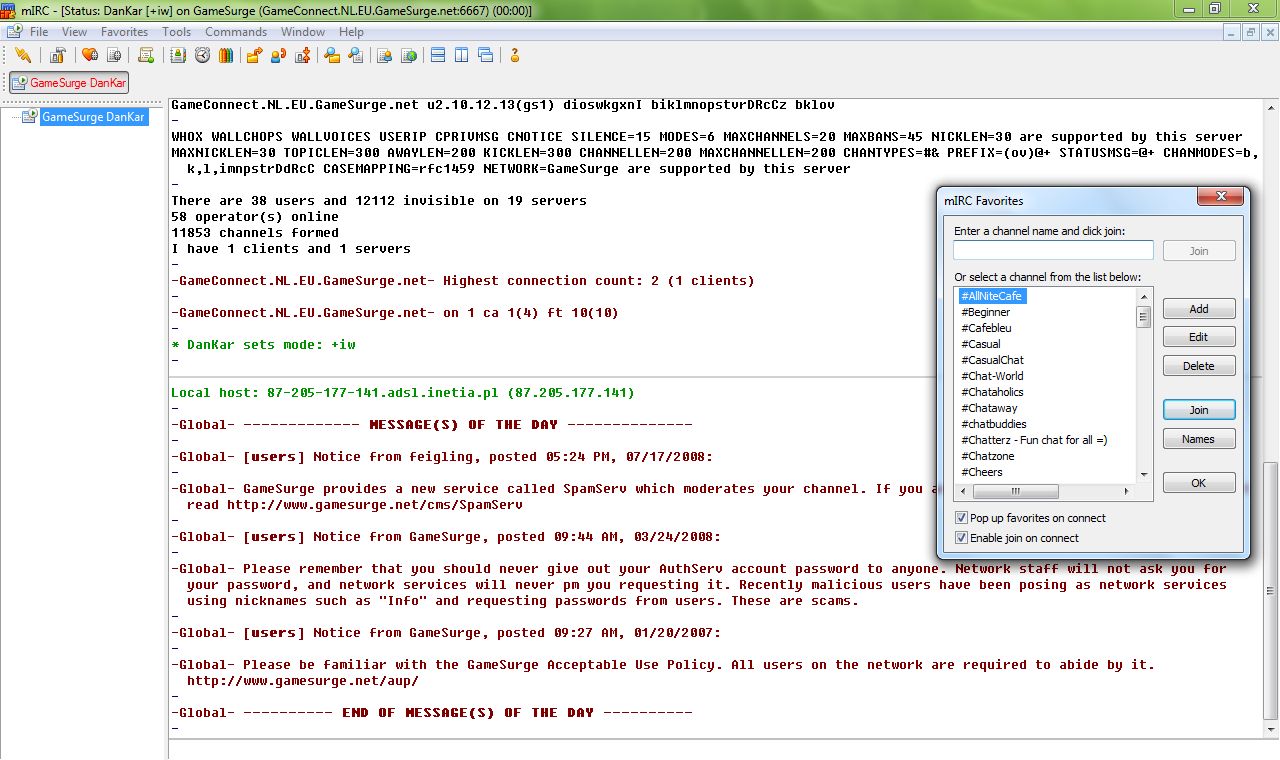Click the Connect lightning bolt toolbar icon
Viewport: 1280px width, 760px height.
(x=22, y=55)
